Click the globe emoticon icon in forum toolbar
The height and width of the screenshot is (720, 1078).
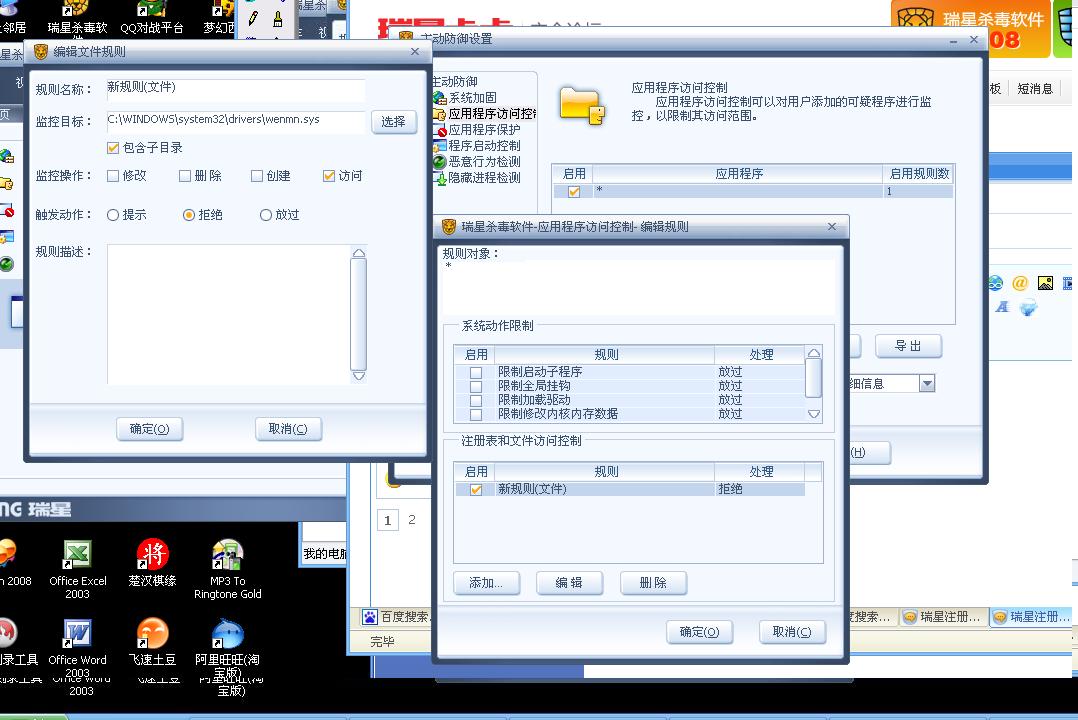[996, 283]
